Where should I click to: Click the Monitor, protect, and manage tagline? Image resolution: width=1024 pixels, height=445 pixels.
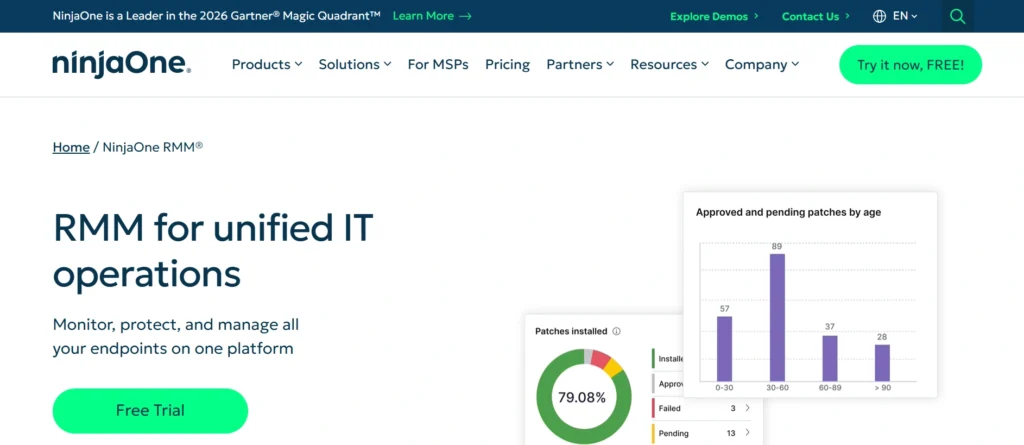[176, 337]
